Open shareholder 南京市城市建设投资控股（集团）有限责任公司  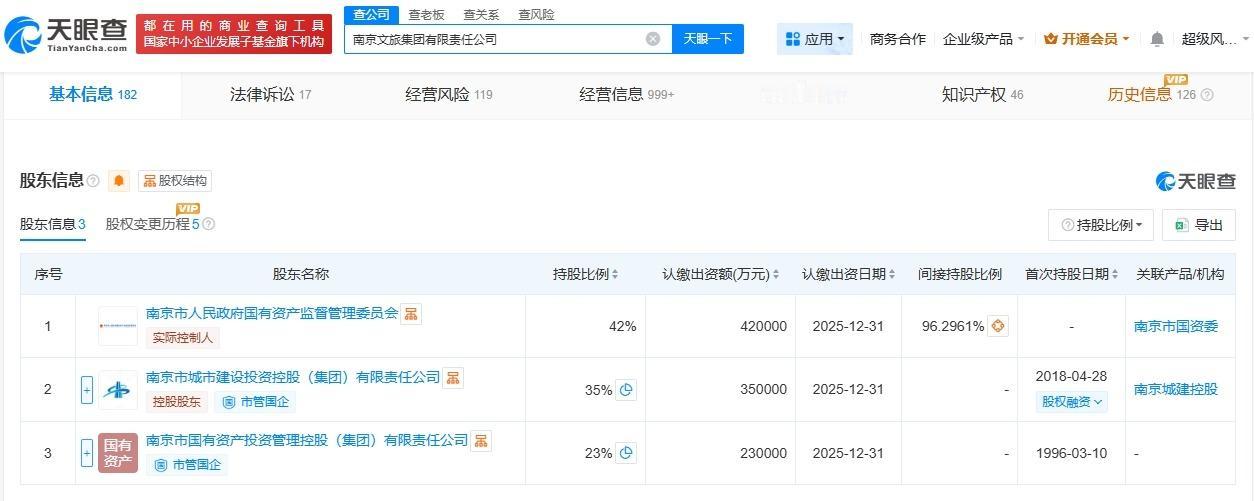[293, 377]
